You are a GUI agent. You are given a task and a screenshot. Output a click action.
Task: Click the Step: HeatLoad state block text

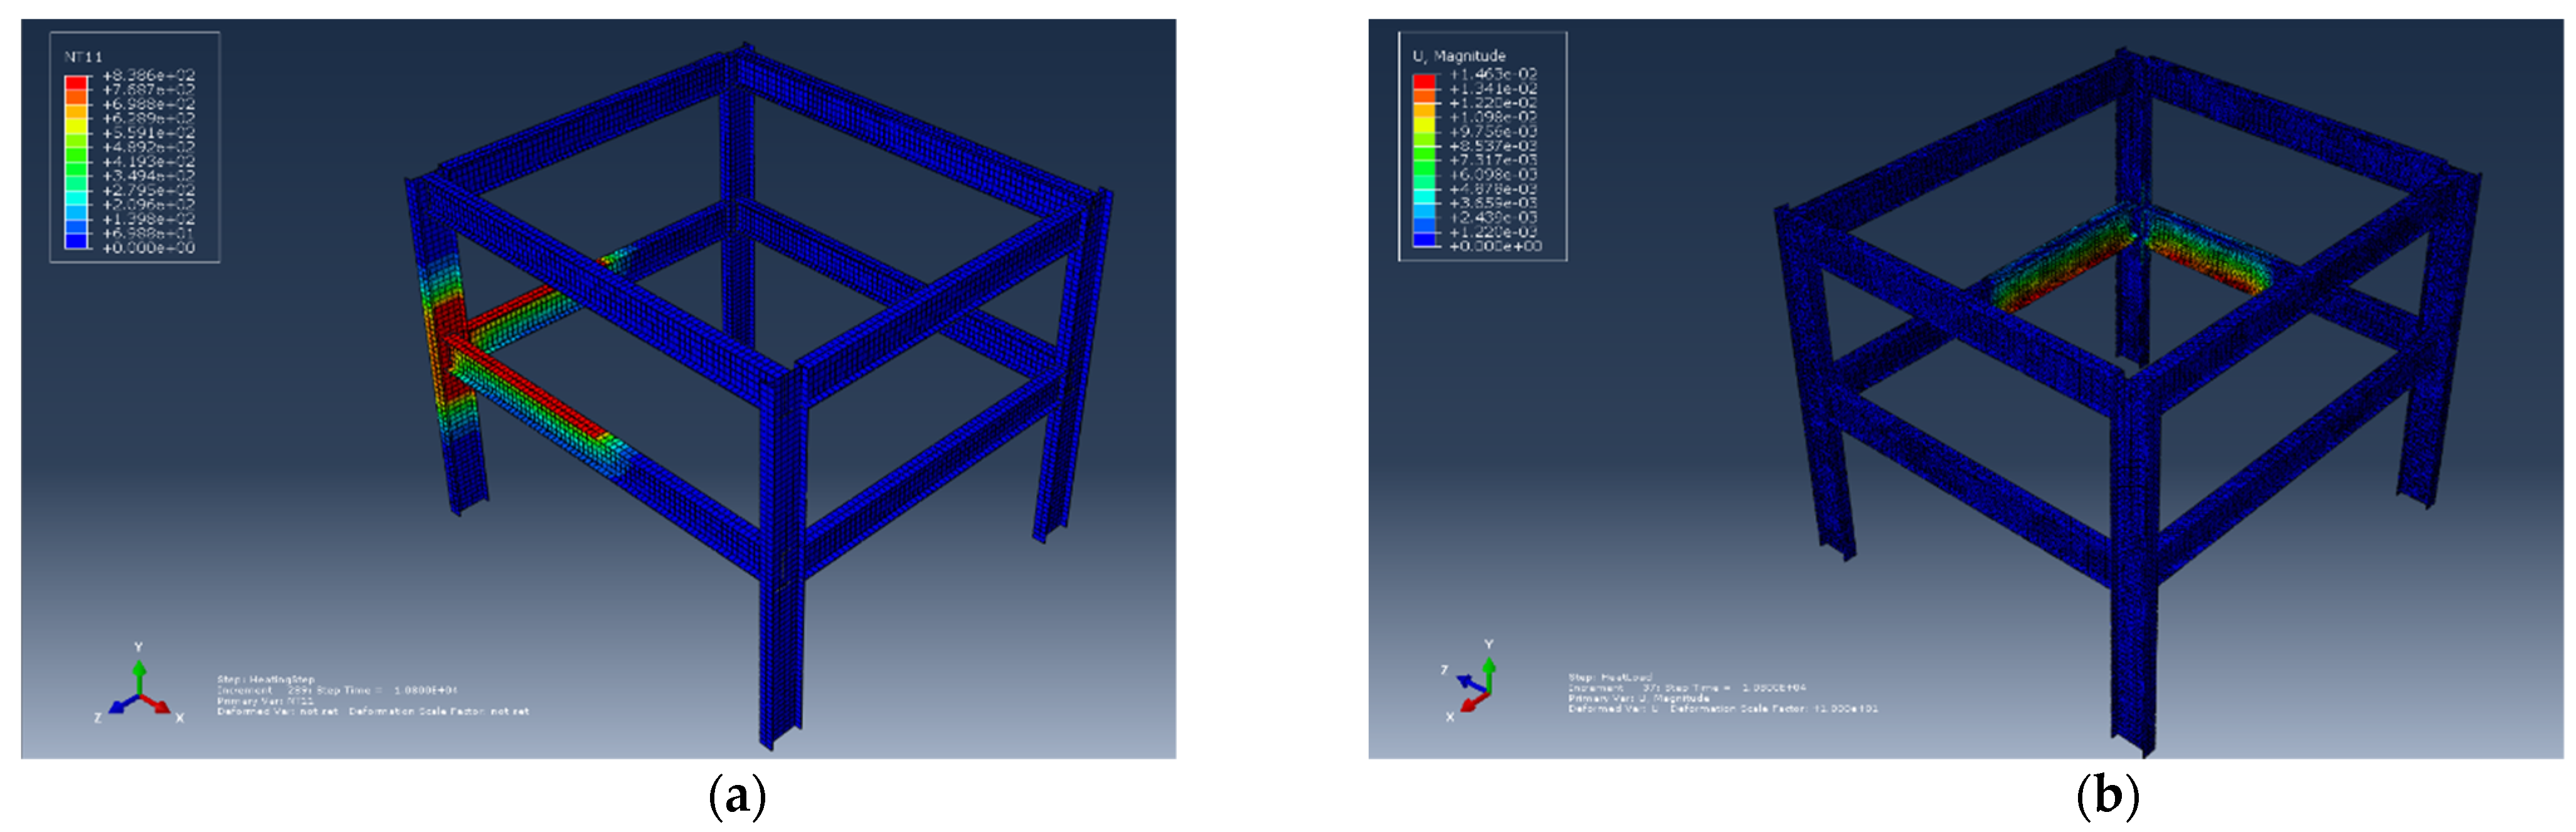(1610, 678)
